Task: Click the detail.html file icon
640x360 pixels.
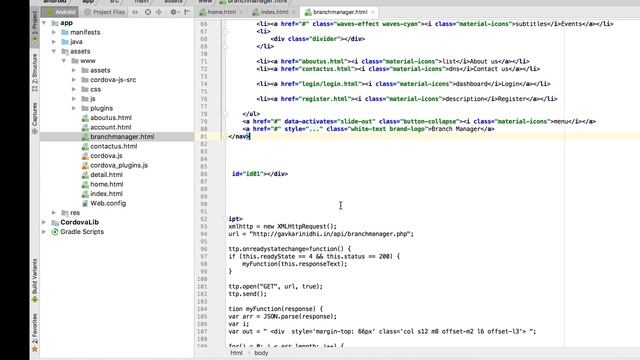Action: point(85,175)
